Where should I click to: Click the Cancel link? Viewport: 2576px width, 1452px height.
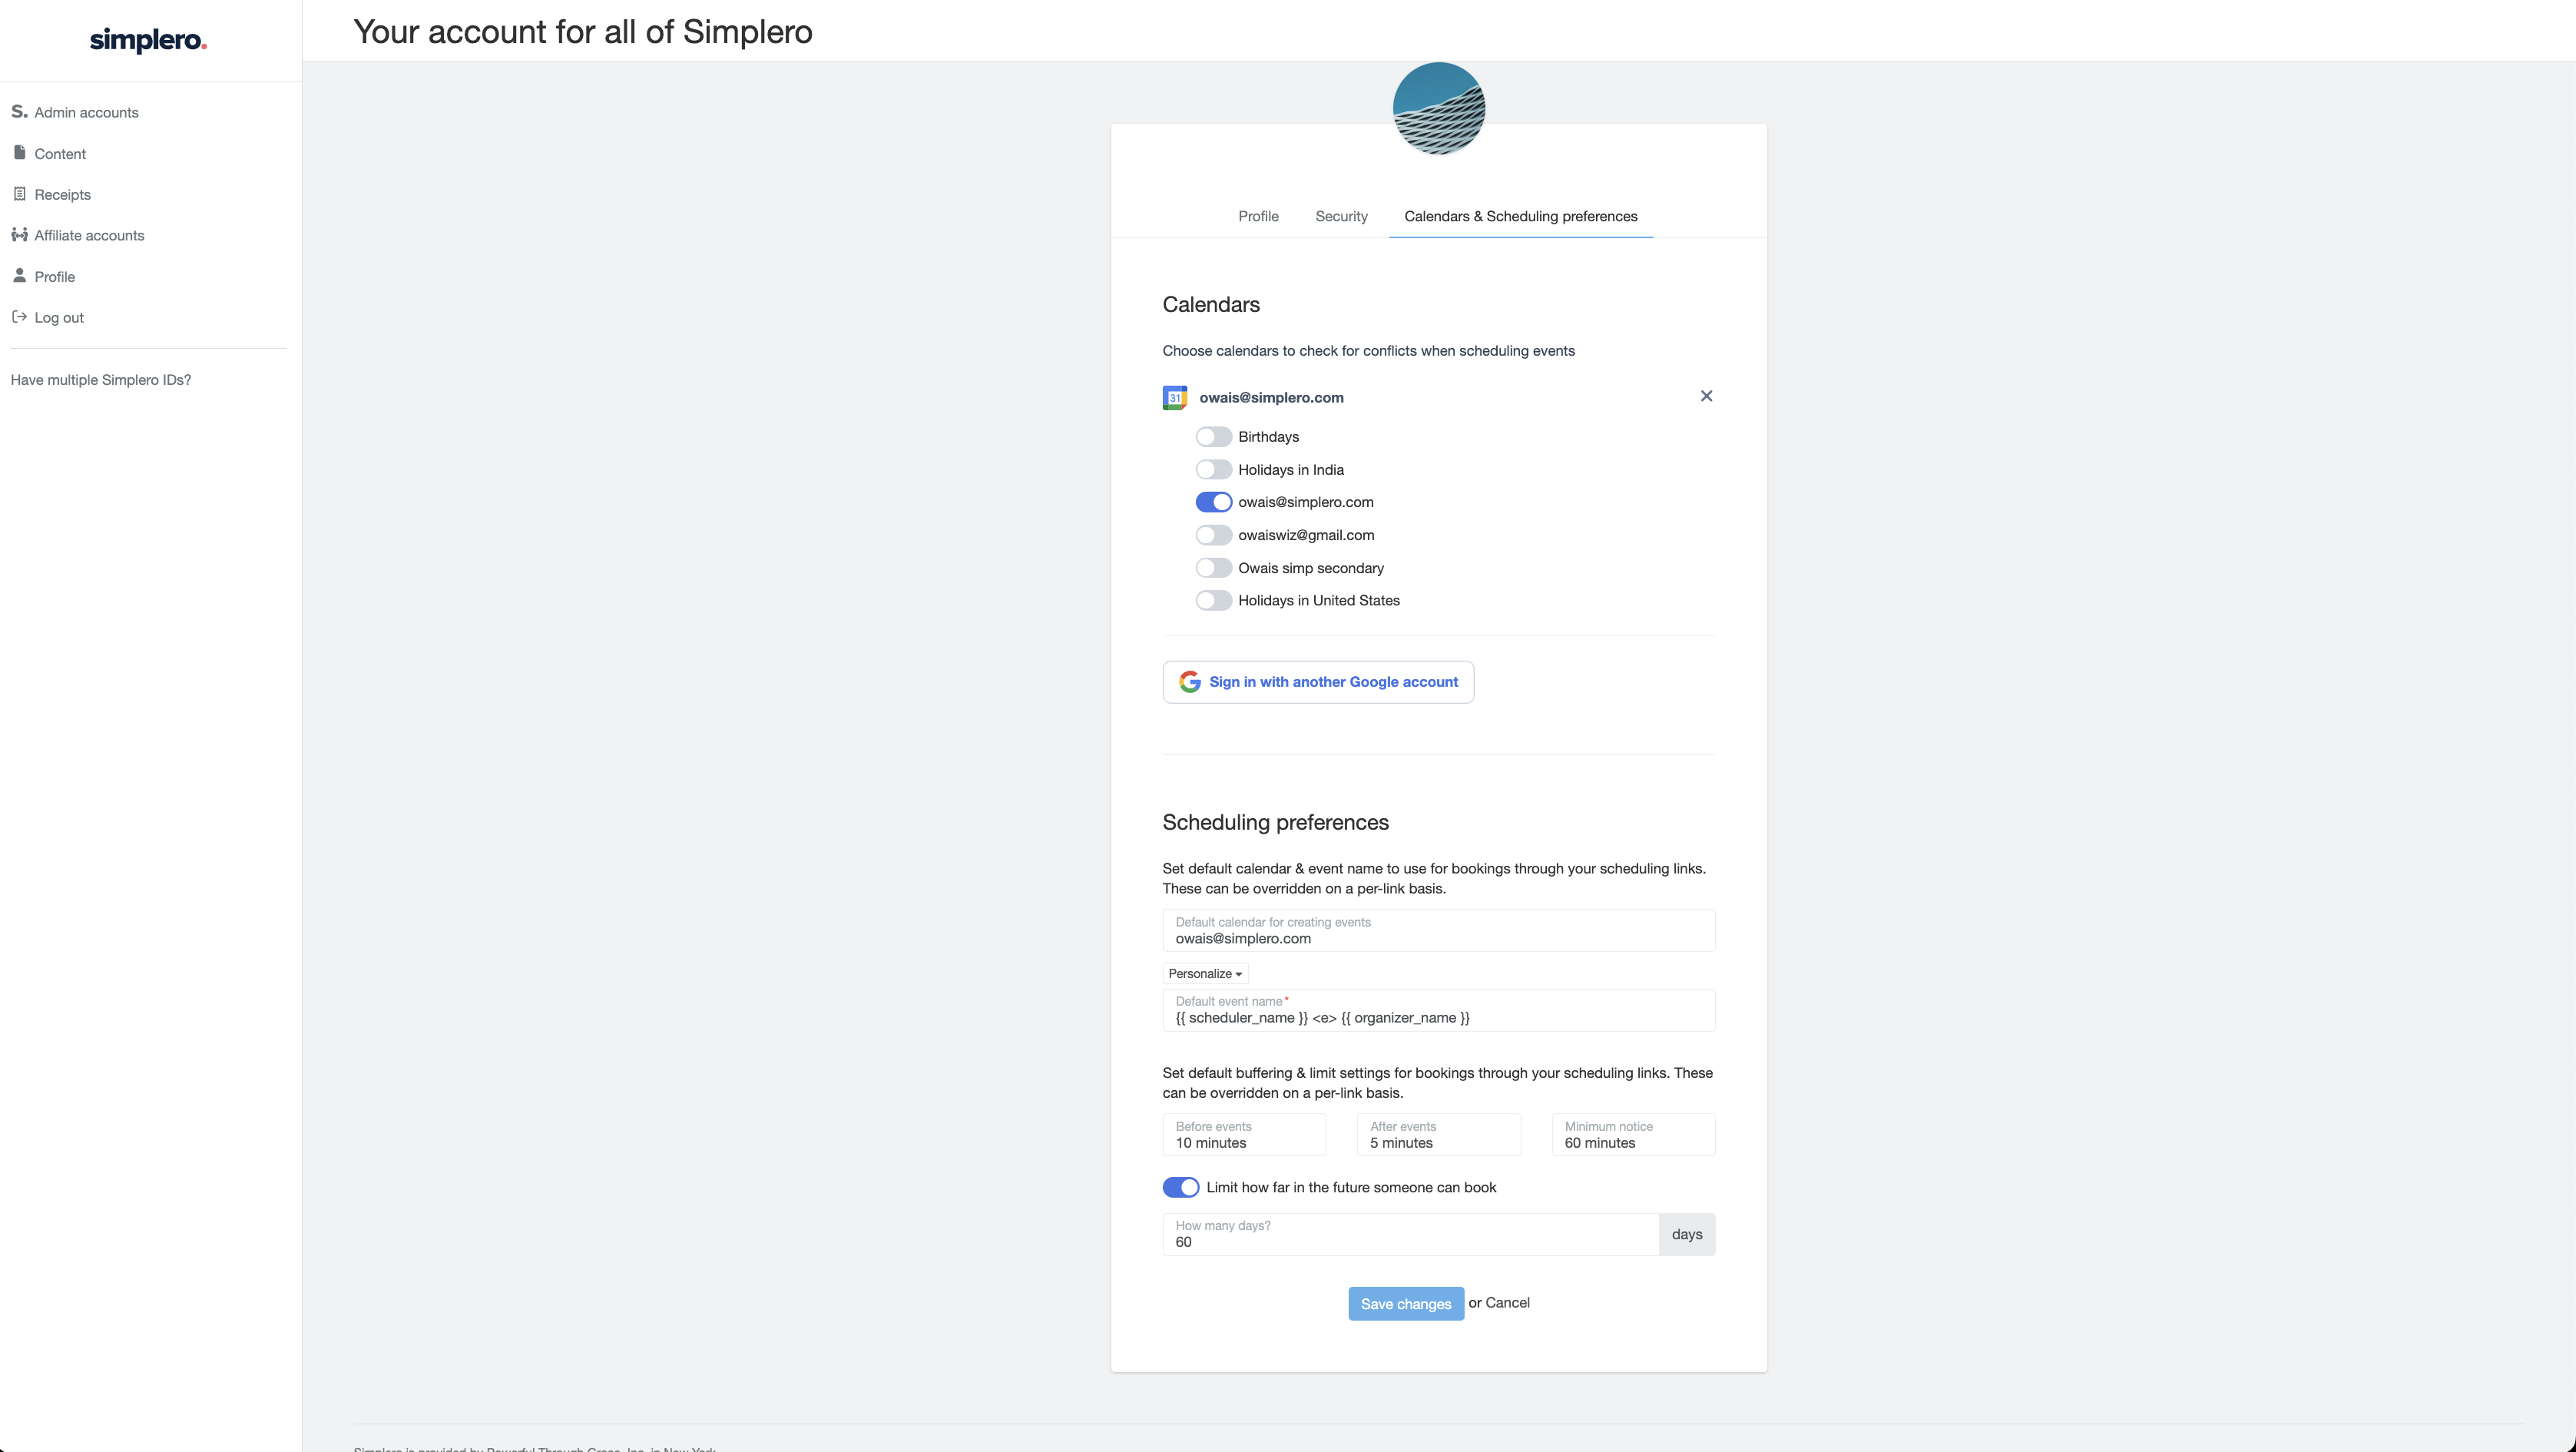pos(1507,1302)
